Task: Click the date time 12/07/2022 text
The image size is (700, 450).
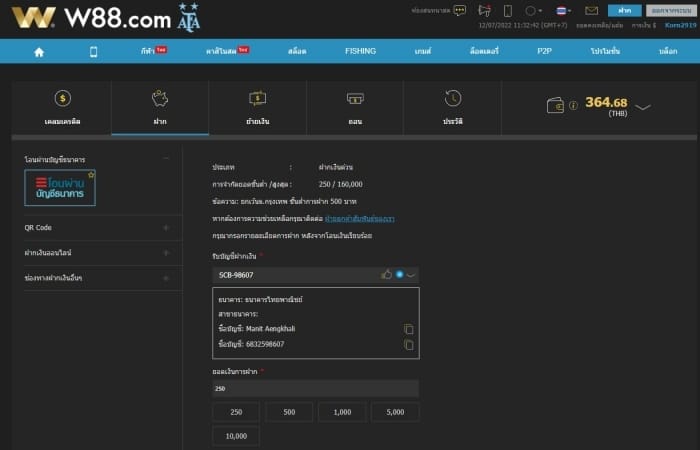Action: [523, 25]
